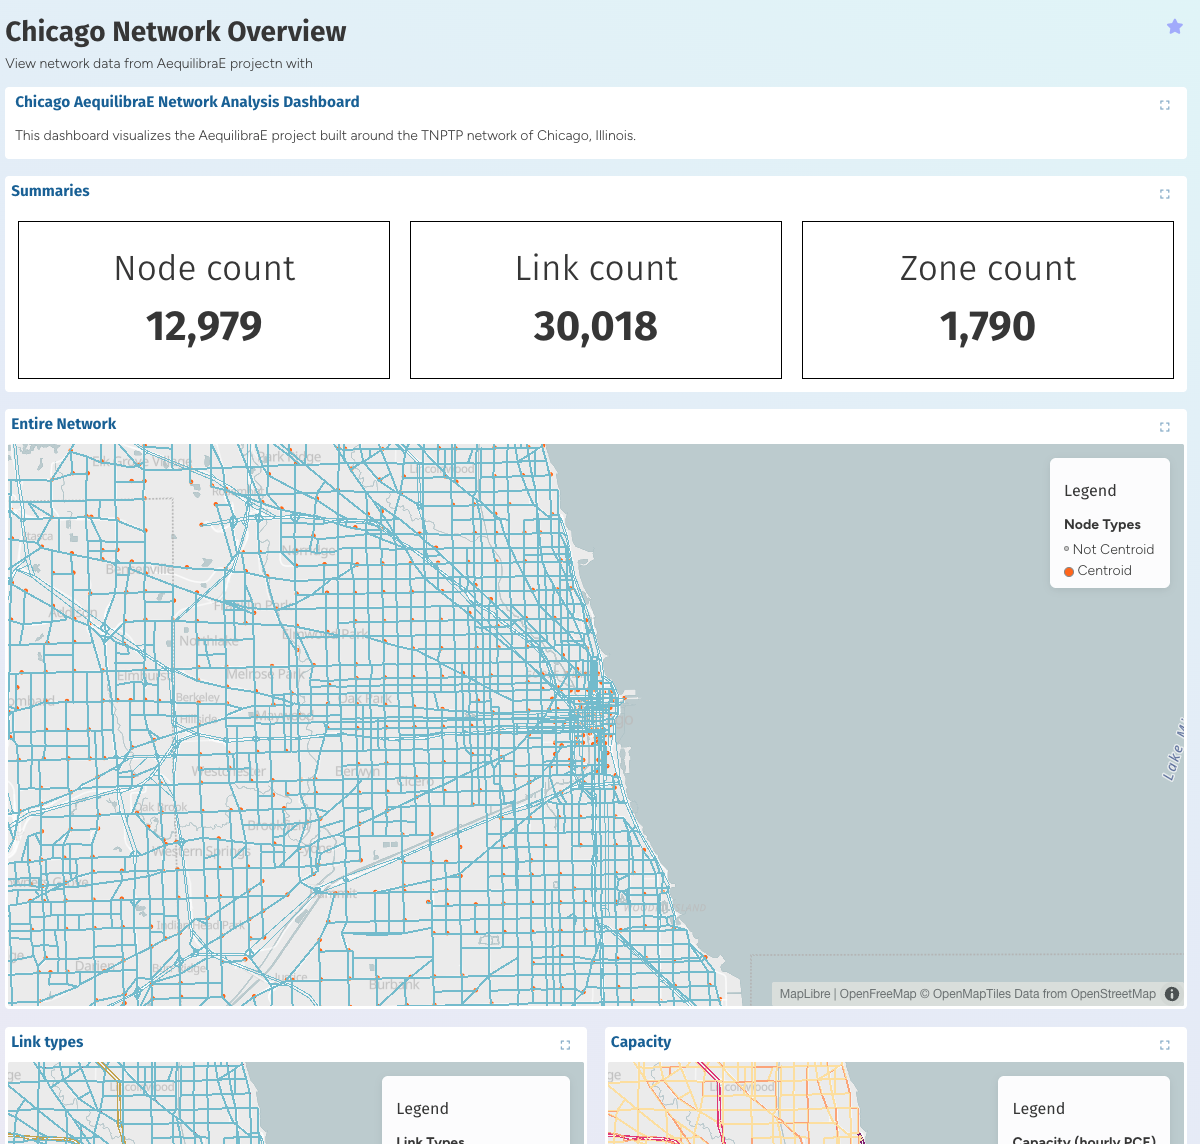The width and height of the screenshot is (1200, 1144).
Task: Expand the Capacity hourly PCE legend
Action: [1086, 1139]
